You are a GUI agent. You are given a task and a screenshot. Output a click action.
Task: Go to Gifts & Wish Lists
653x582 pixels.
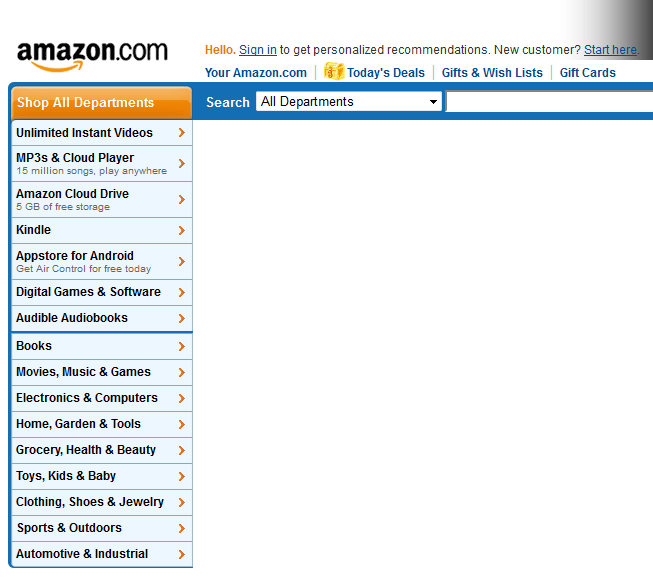[492, 73]
